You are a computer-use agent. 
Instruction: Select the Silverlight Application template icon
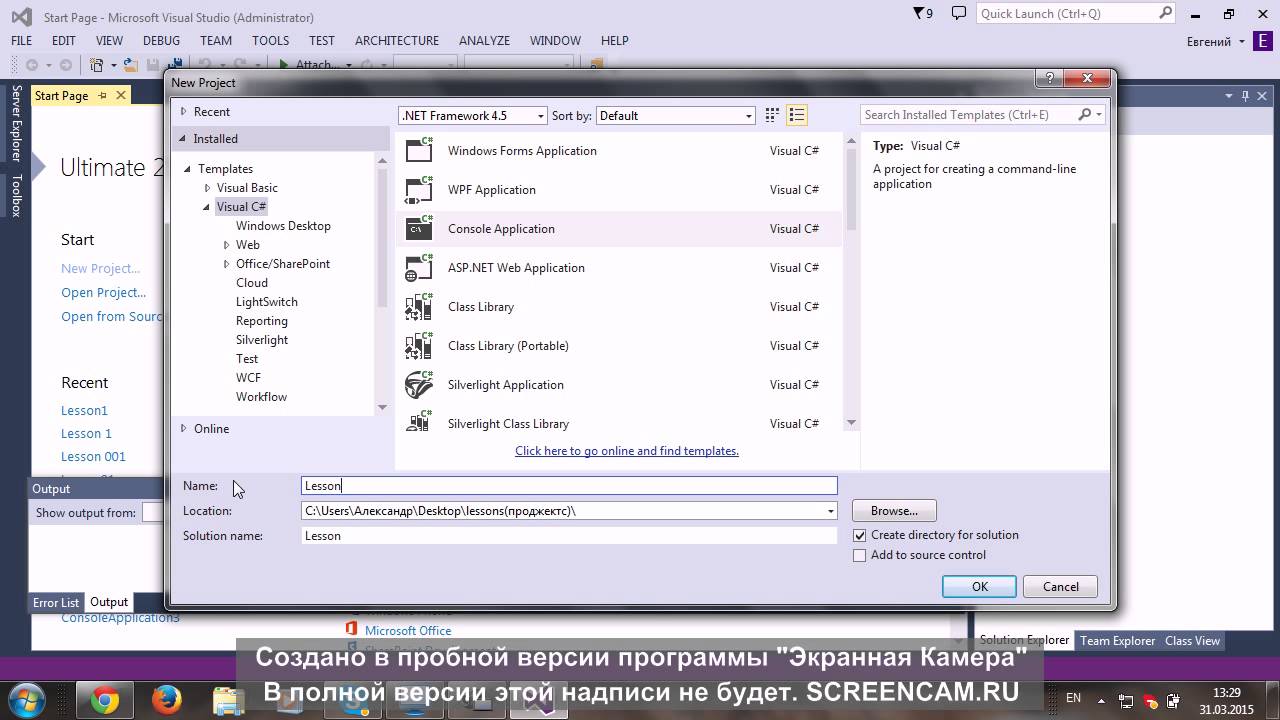coord(419,384)
